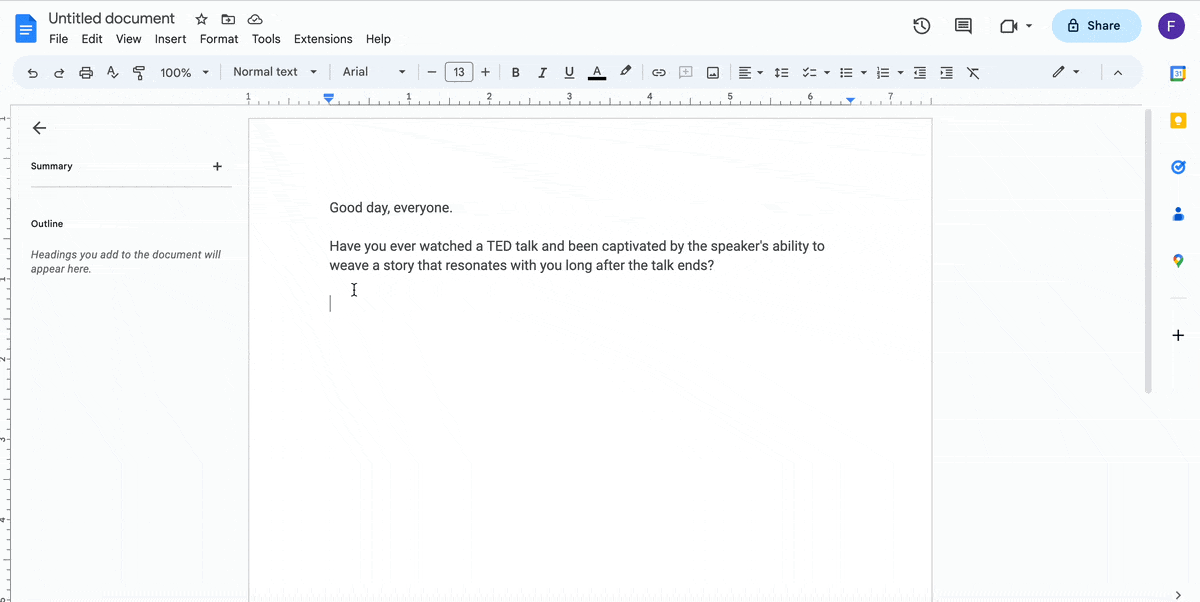Open the Extensions menu

pos(323,39)
